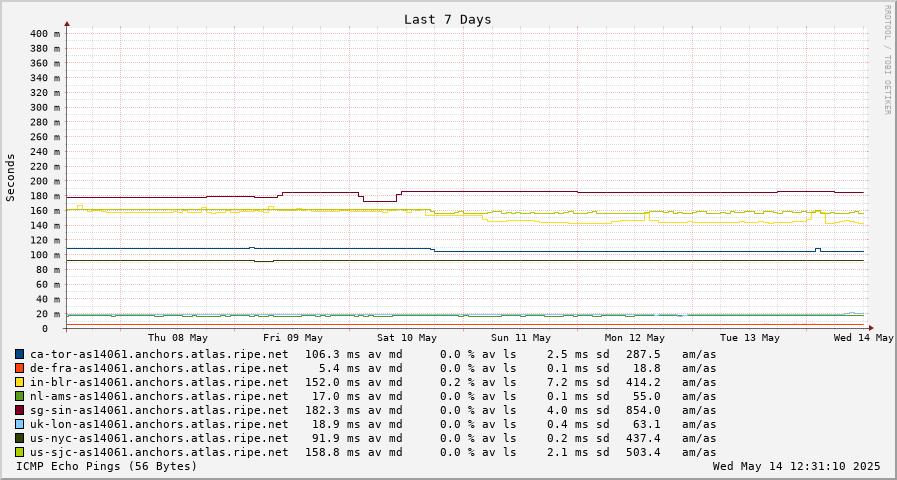Click the dark red sg-sin legend swatch
The height and width of the screenshot is (480, 897).
[x=20, y=410]
